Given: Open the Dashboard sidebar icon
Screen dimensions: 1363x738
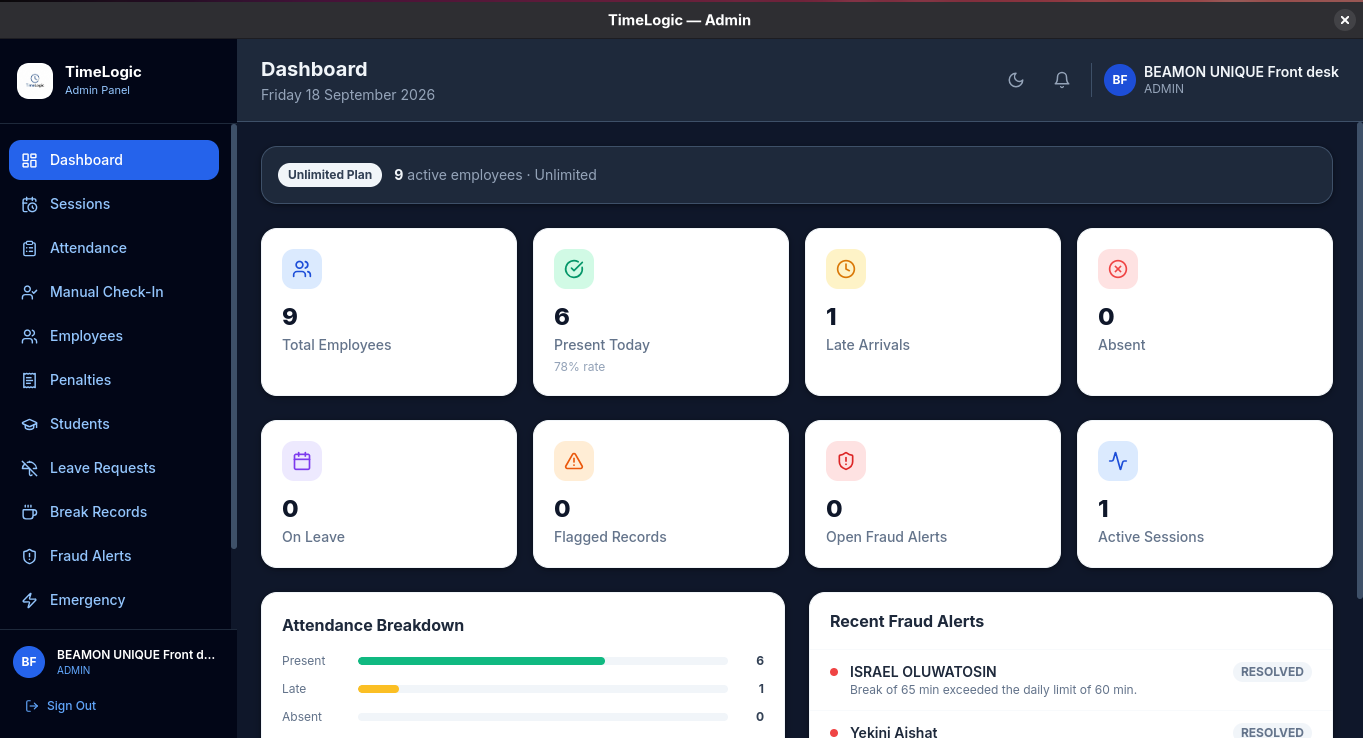Looking at the screenshot, I should click(29, 160).
